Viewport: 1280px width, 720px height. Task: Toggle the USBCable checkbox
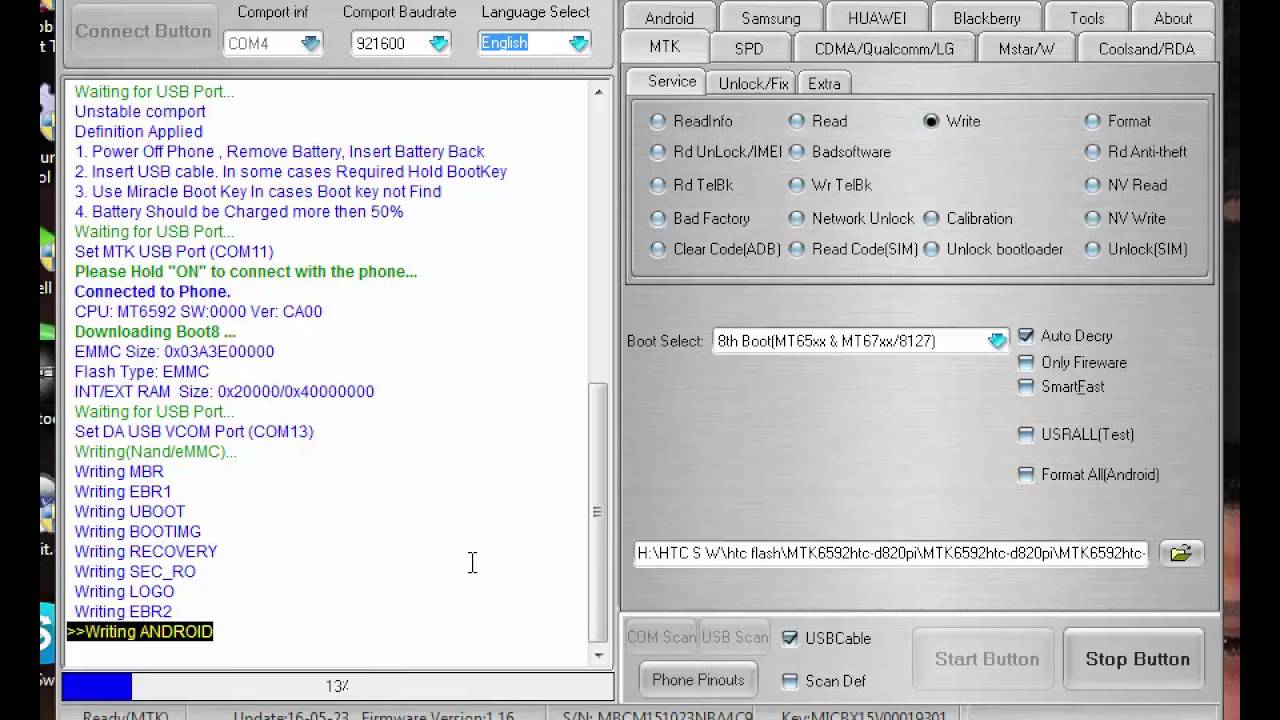[x=790, y=638]
